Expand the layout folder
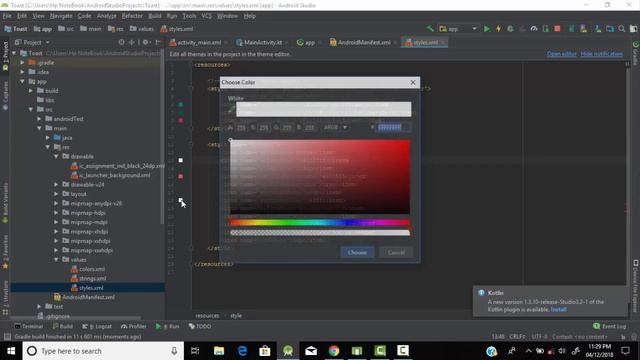 pyautogui.click(x=56, y=194)
